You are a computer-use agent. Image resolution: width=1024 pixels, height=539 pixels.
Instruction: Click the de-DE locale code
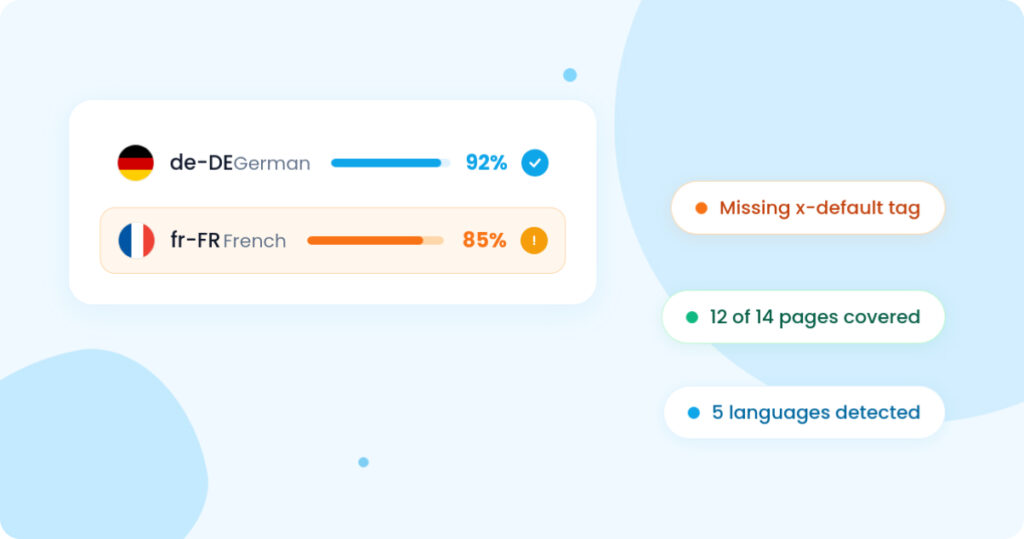click(x=201, y=163)
